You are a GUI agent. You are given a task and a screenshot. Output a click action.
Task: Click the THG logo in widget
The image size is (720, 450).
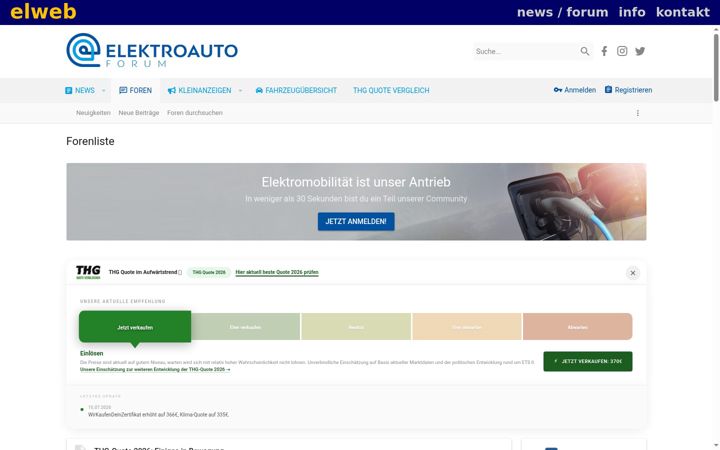(88, 272)
